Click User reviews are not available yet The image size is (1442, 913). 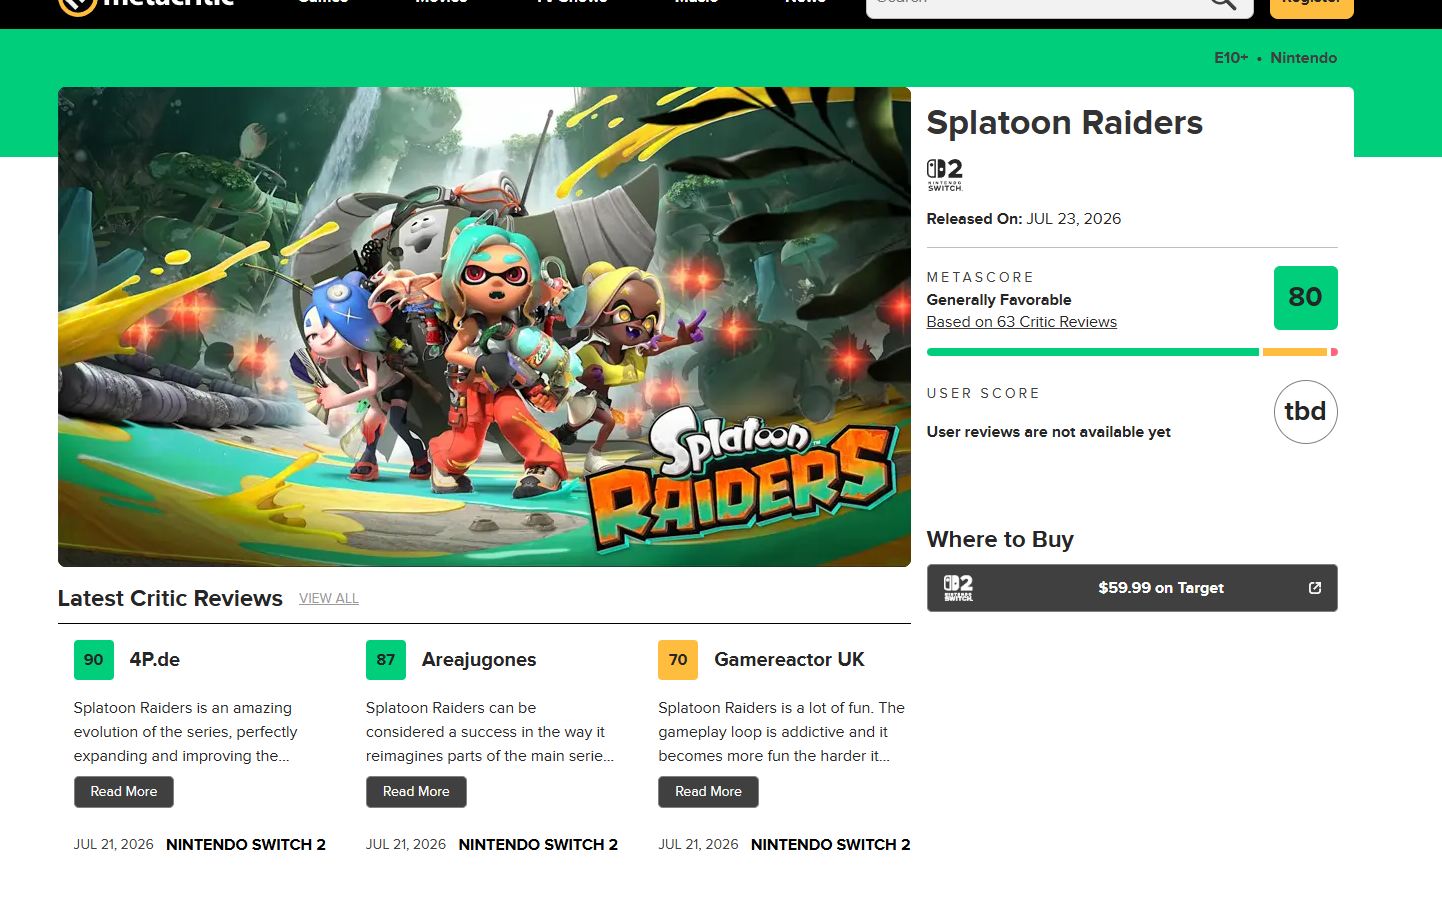click(1048, 432)
